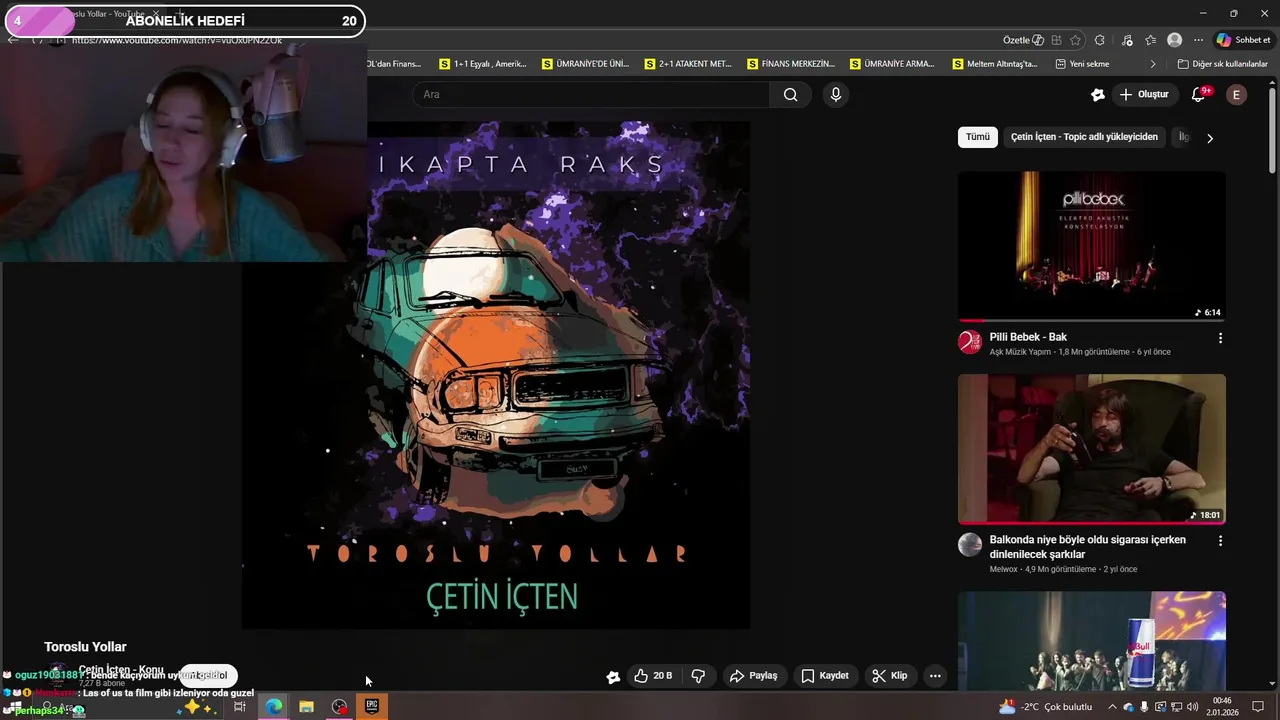Open bookmark ÜMRANİYE ARMA...
1280x720 pixels.
893,64
